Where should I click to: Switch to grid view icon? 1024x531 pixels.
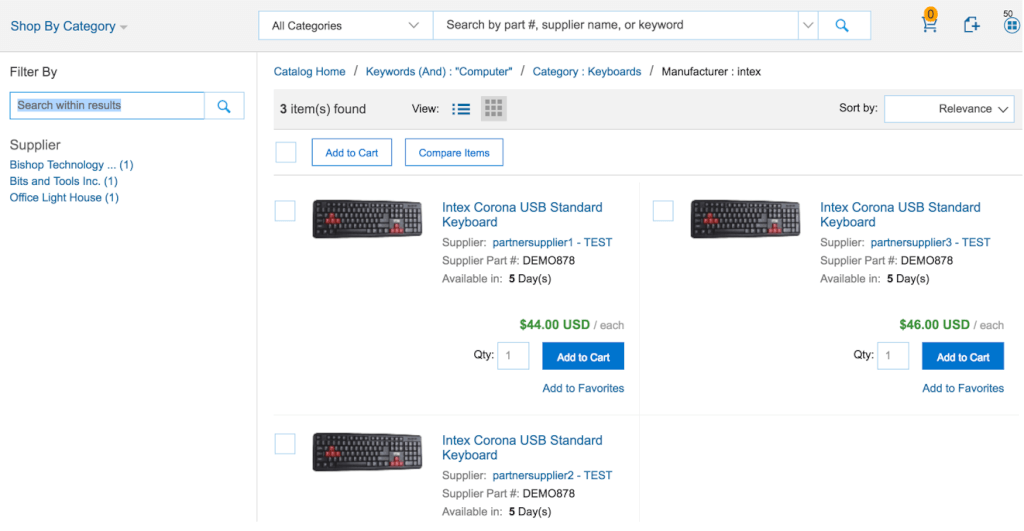coord(494,108)
